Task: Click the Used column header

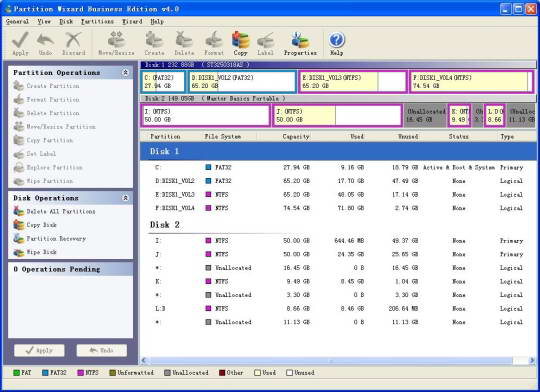Action: click(357, 136)
